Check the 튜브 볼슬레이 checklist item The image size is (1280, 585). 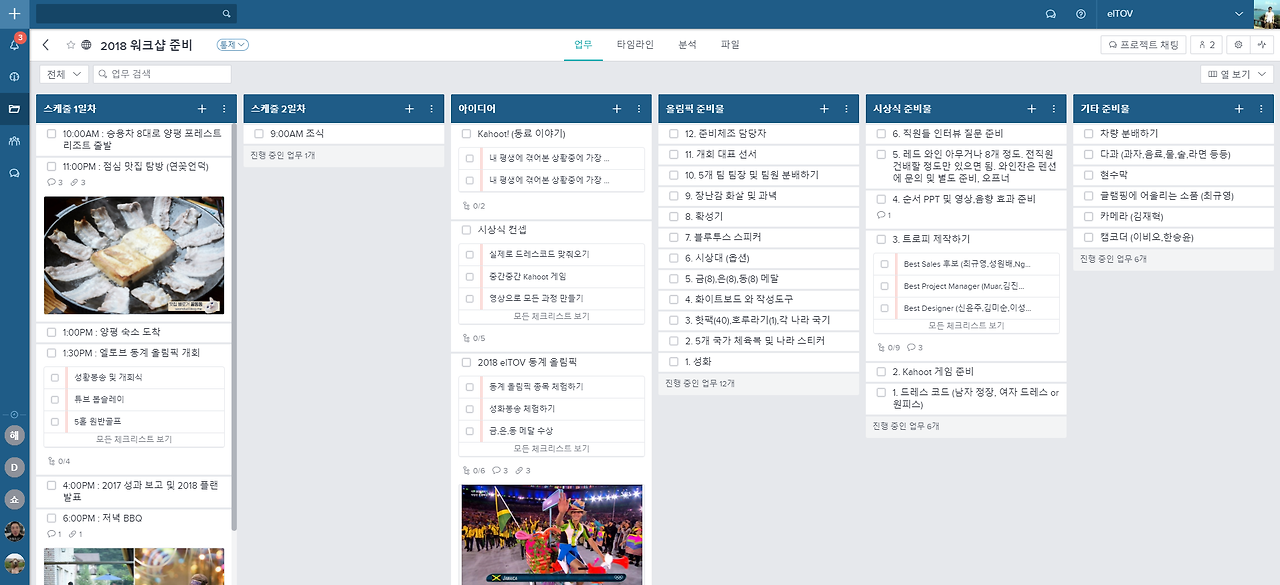[55, 399]
